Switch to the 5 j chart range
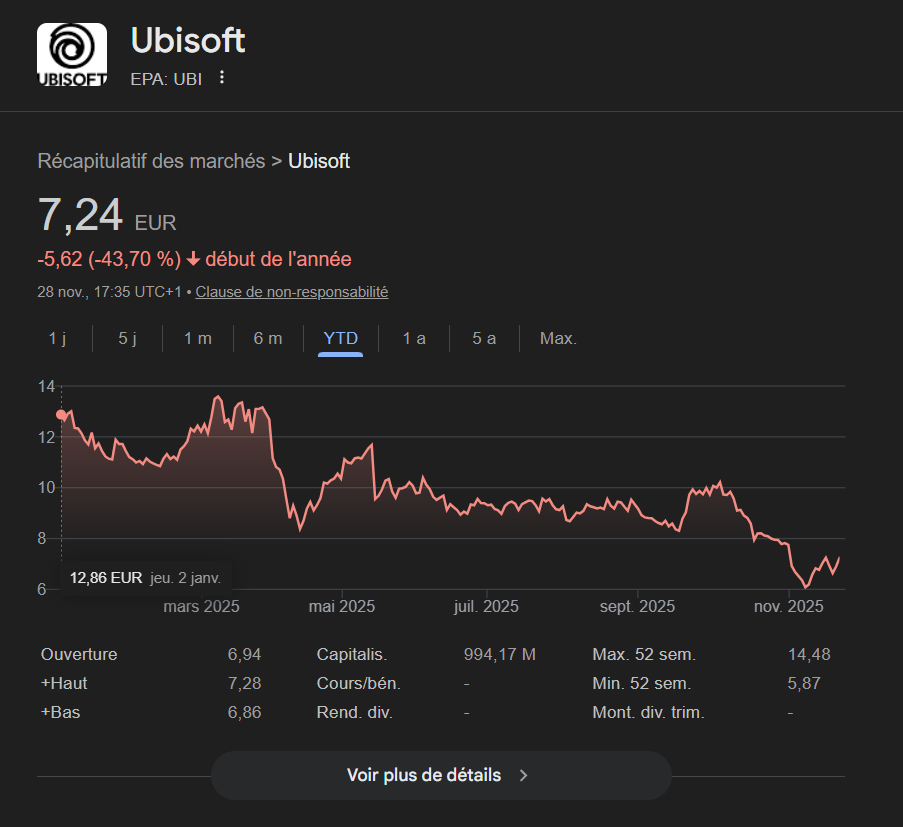Screen dimensions: 903x827 127,338
